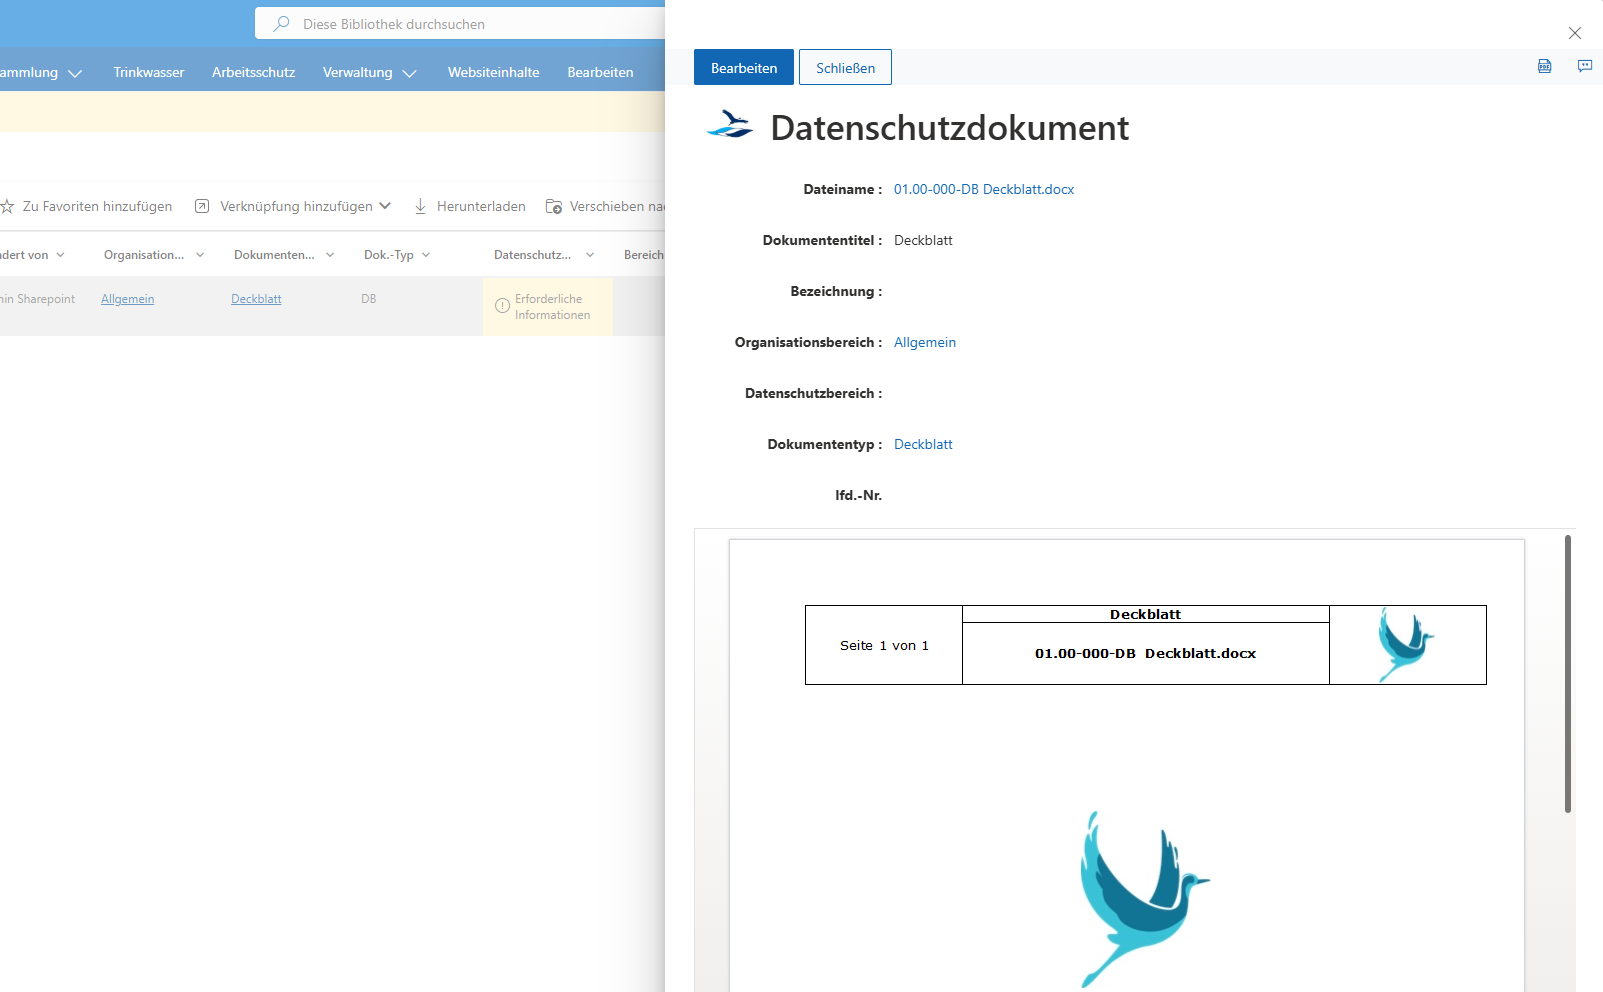Image resolution: width=1603 pixels, height=992 pixels.
Task: Click the Erforderliche Informationen warning icon
Action: click(x=503, y=306)
